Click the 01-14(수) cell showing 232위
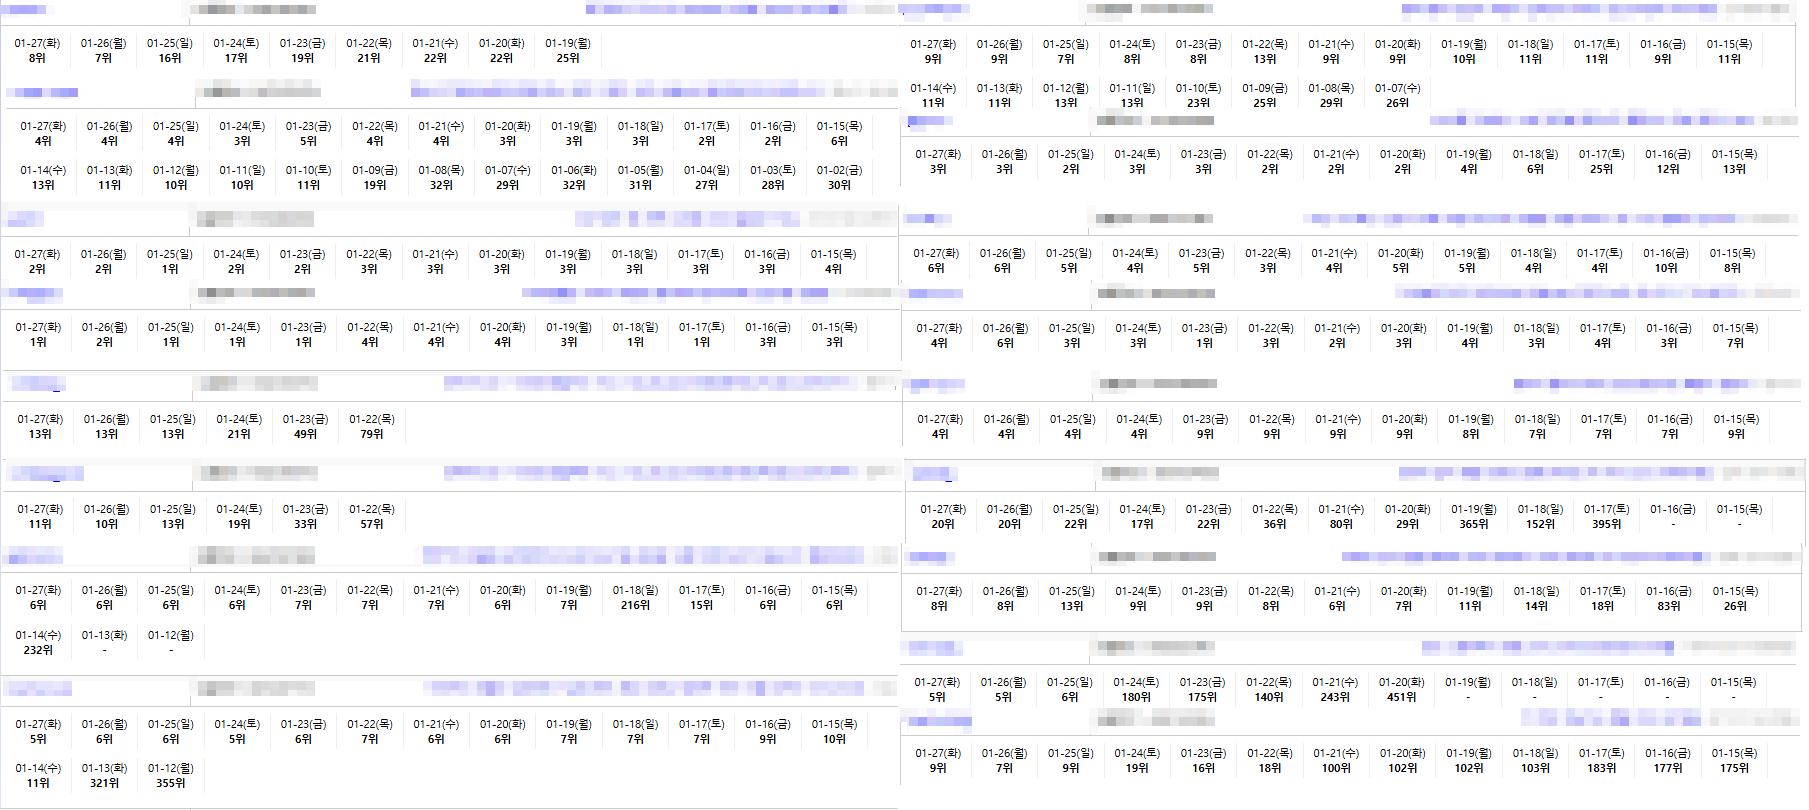The width and height of the screenshot is (1809, 810). coord(38,642)
